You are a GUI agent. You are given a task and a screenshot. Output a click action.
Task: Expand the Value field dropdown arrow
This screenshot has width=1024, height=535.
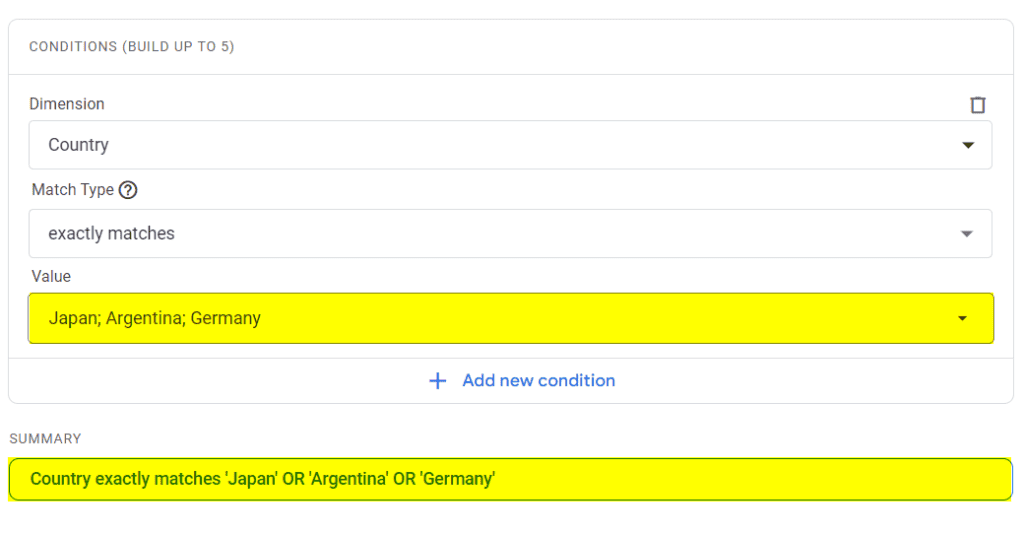(962, 319)
